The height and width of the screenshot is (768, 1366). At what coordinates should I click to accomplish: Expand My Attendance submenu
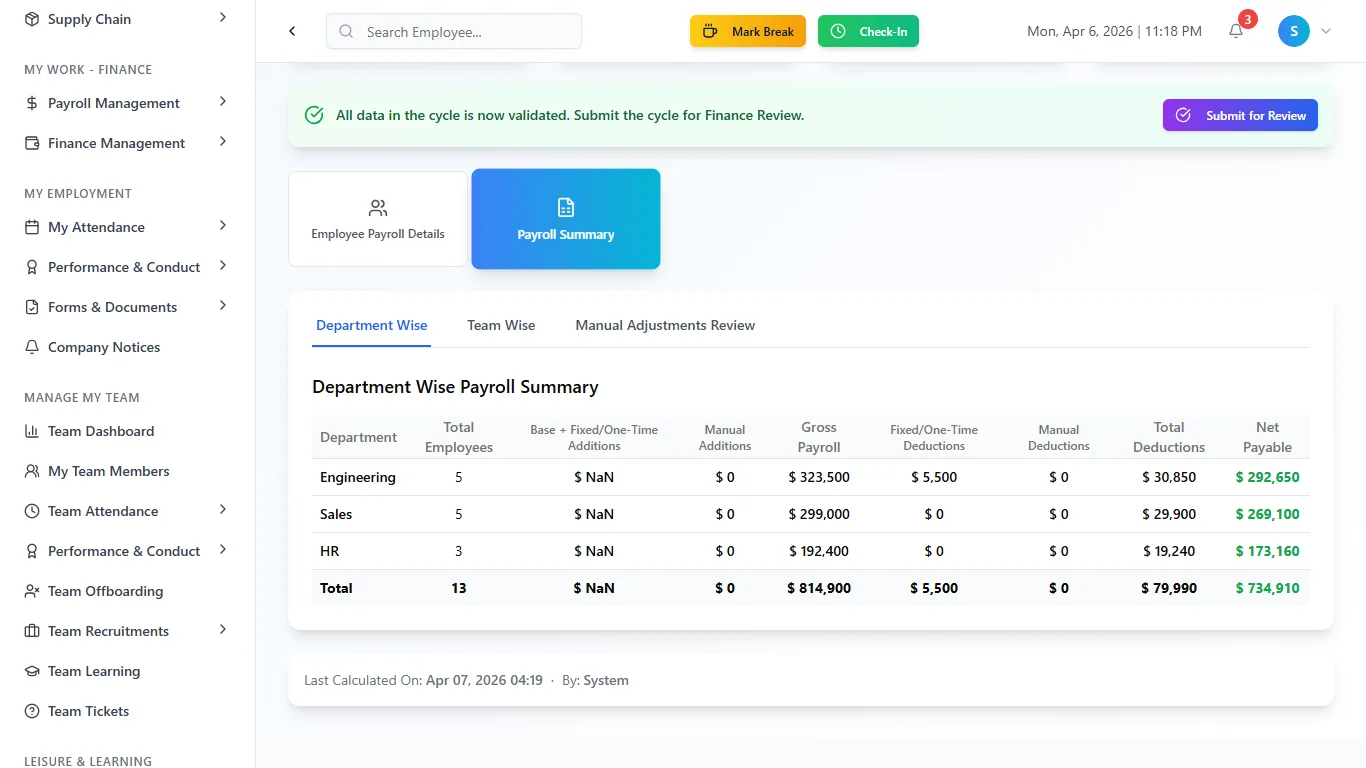222,226
